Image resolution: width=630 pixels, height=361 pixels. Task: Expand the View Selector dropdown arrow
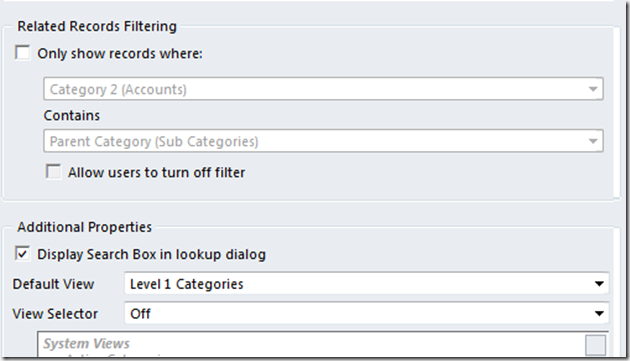point(599,314)
